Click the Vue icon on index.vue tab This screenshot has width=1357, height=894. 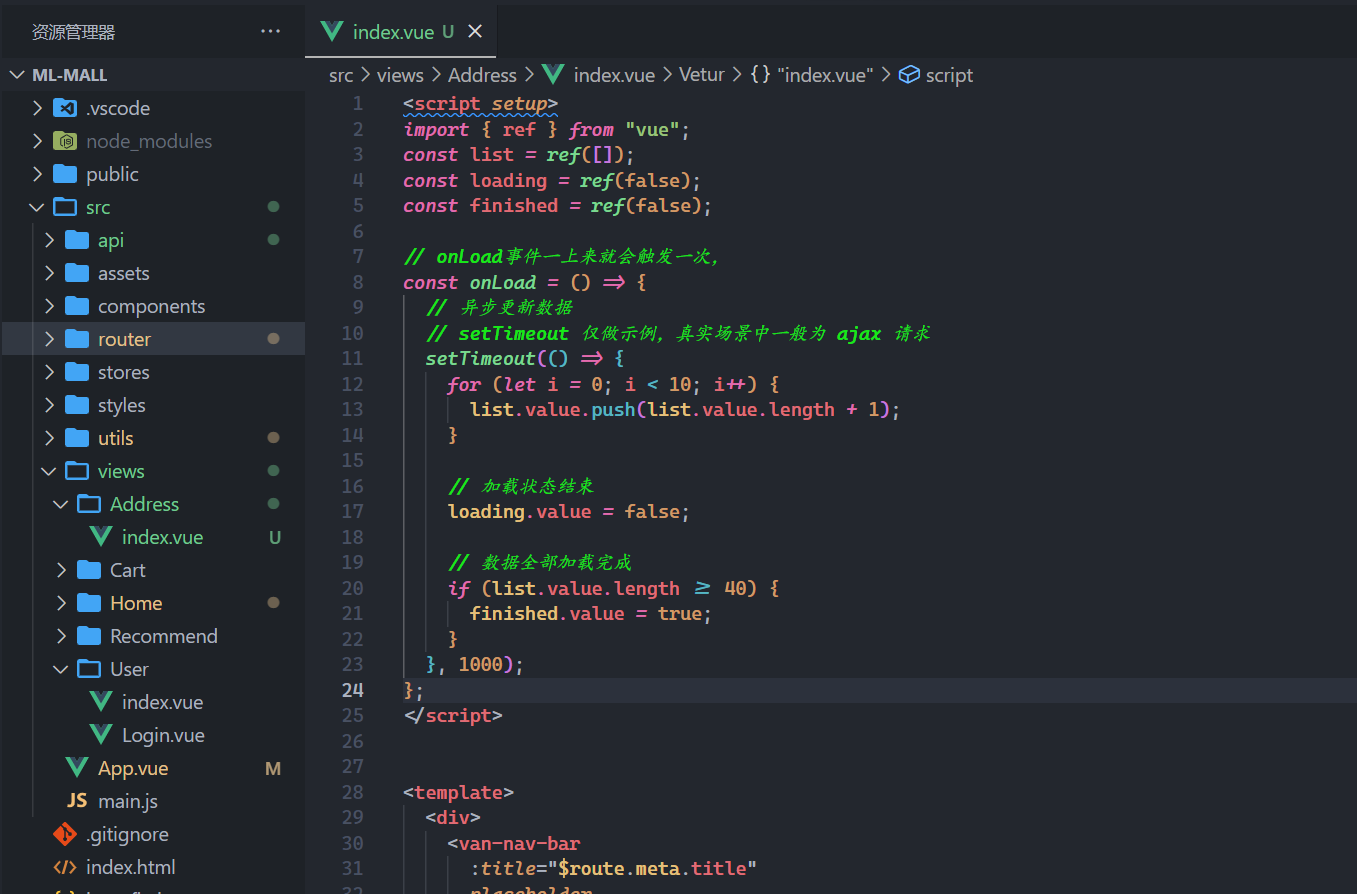click(333, 32)
